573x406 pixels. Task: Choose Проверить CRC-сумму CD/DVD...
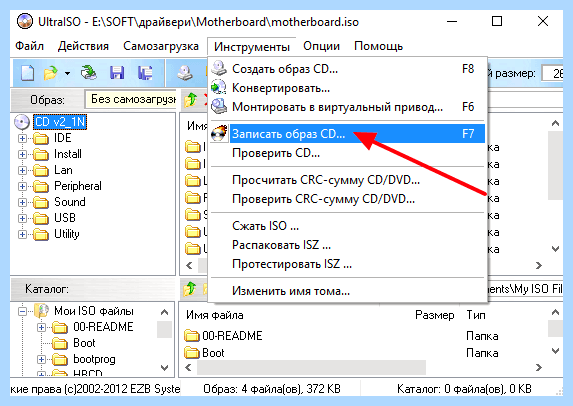coord(348,199)
